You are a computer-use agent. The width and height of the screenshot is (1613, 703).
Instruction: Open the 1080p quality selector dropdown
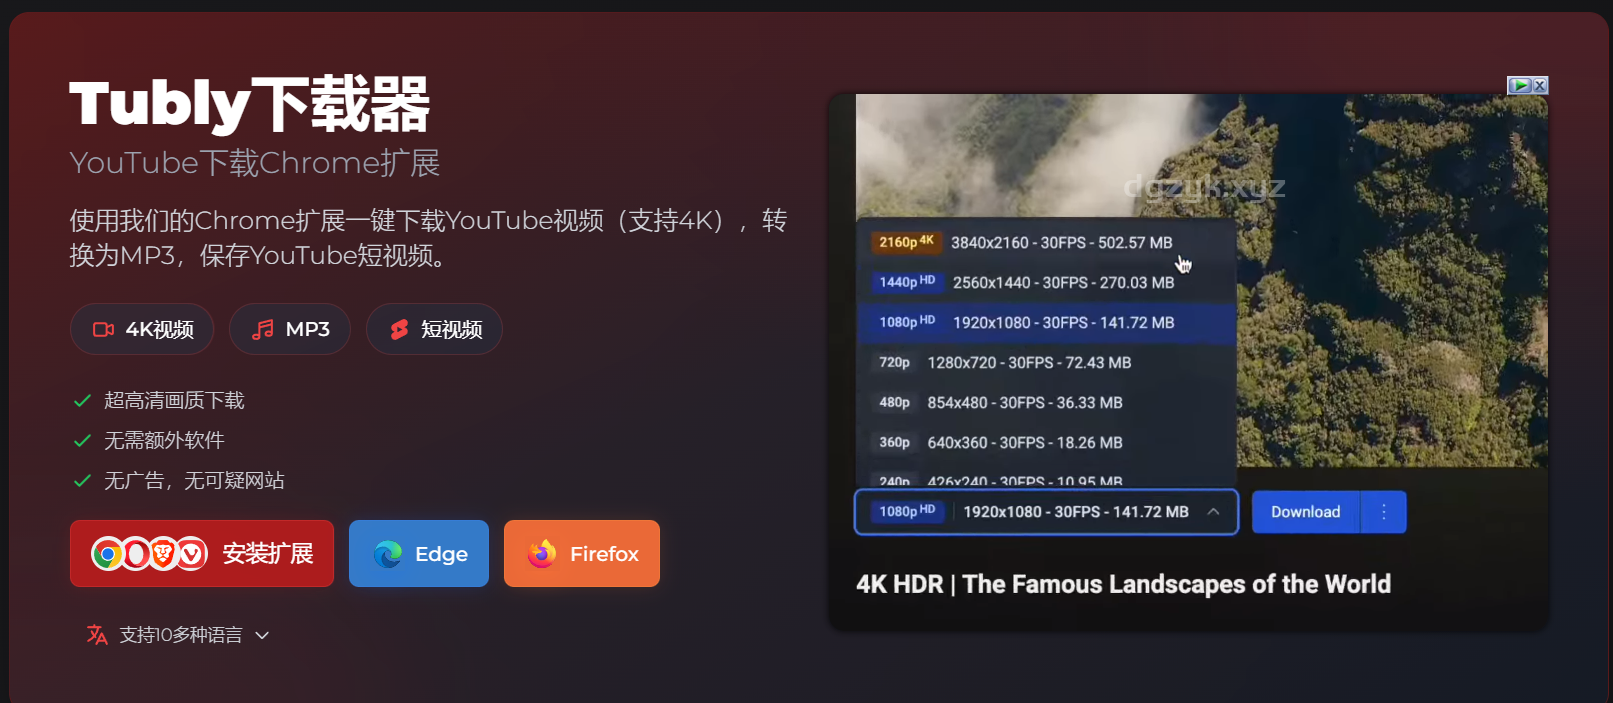click(1046, 512)
